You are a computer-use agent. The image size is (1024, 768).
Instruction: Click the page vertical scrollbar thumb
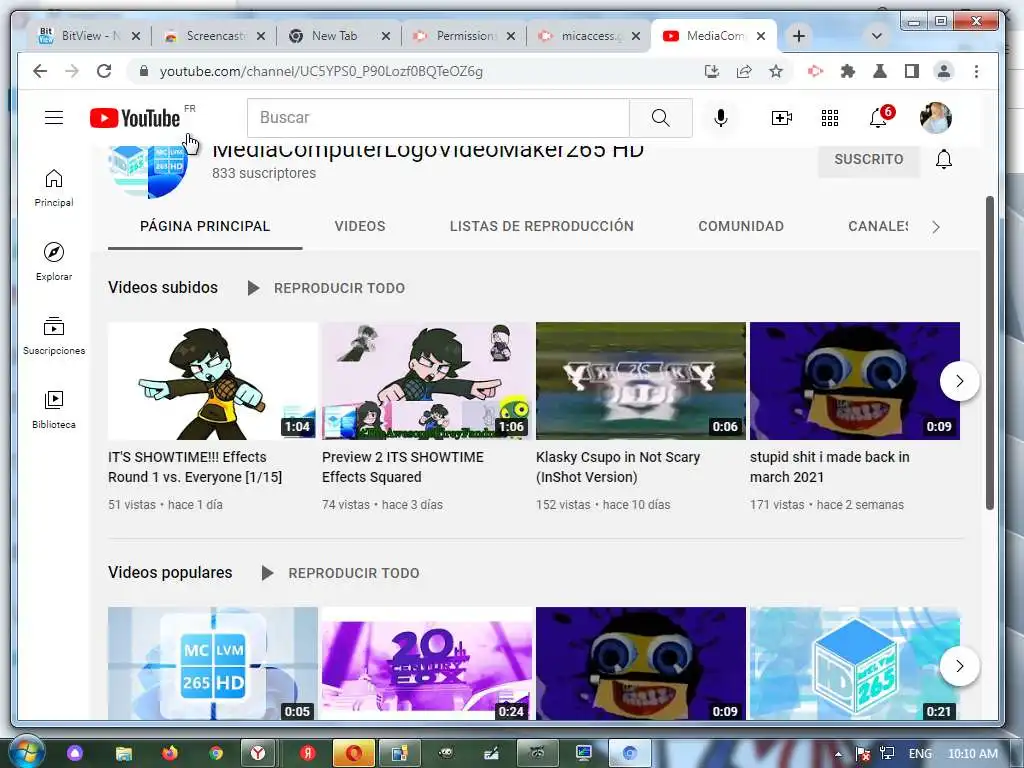coord(990,353)
